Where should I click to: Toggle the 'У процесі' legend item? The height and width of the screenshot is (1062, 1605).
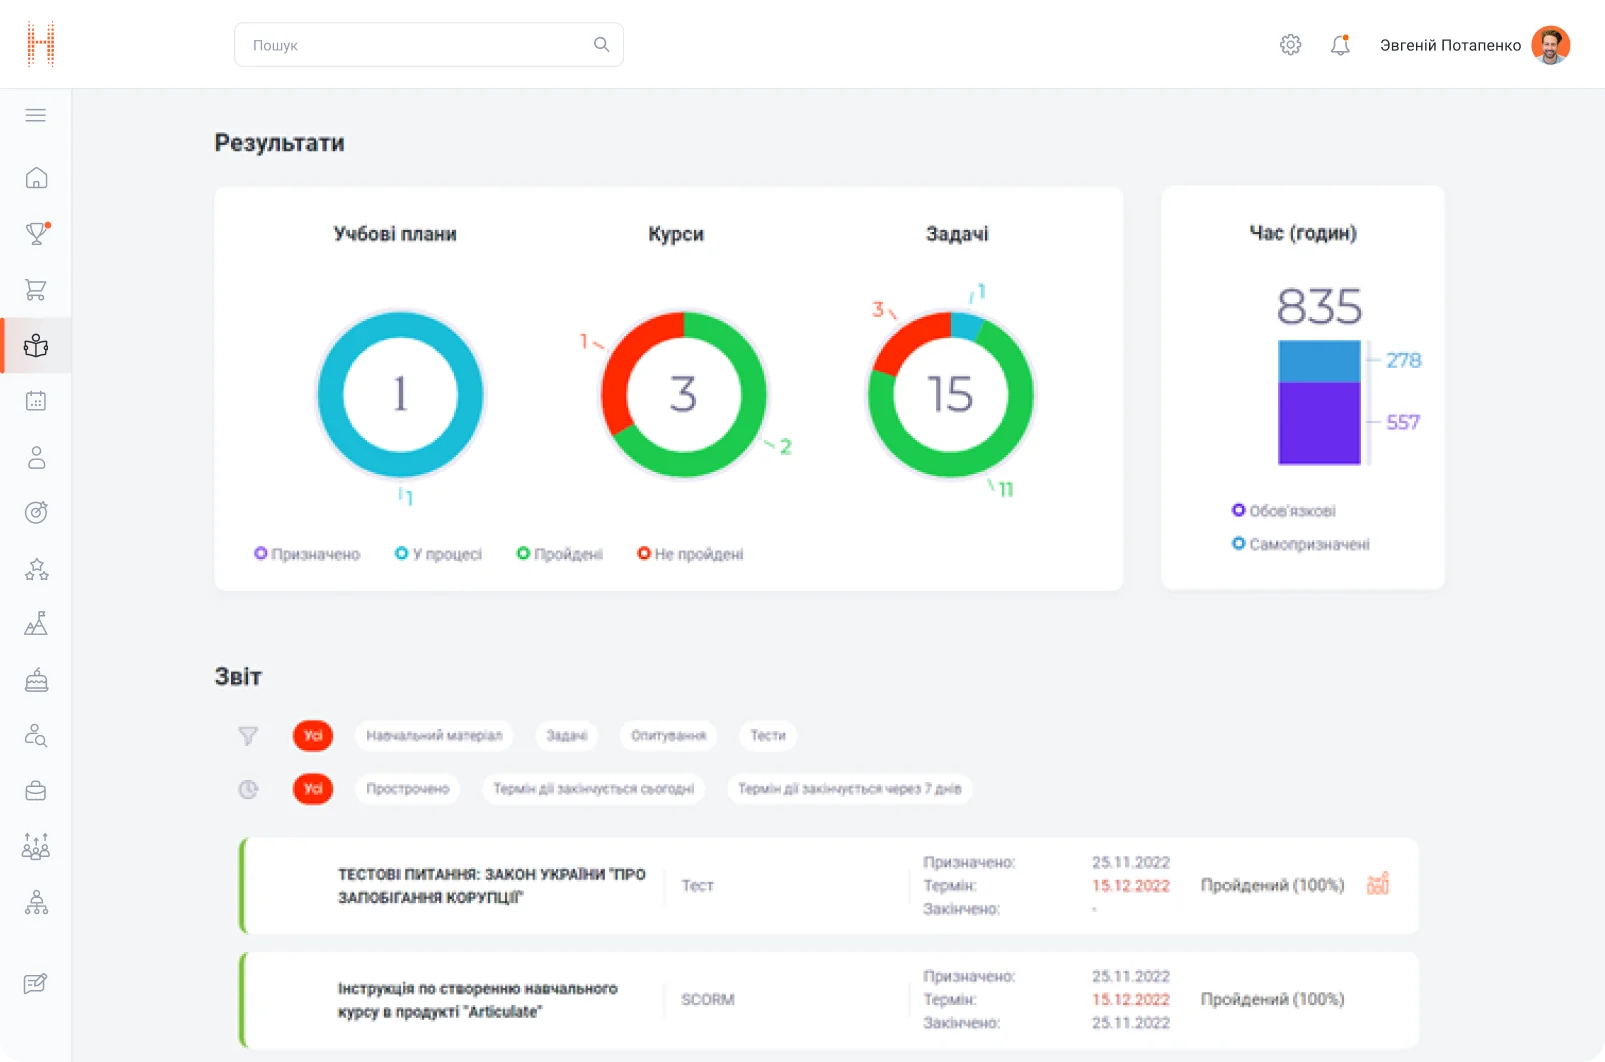click(x=438, y=554)
